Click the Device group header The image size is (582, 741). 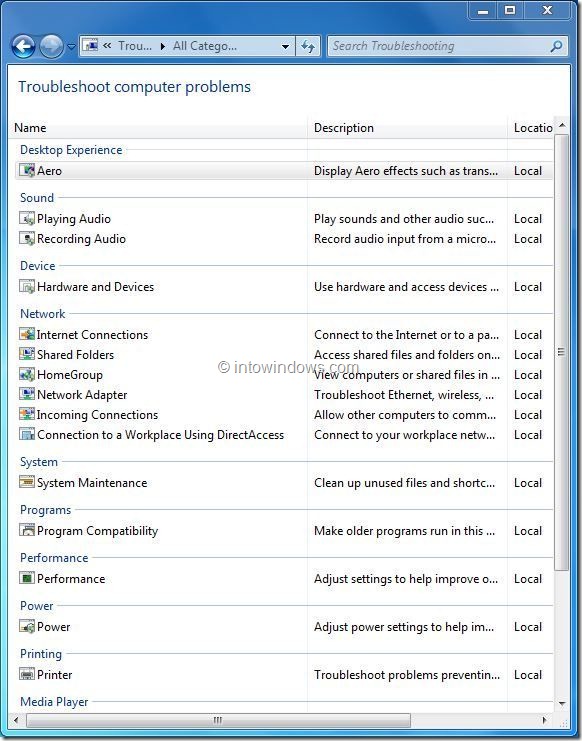[x=37, y=266]
